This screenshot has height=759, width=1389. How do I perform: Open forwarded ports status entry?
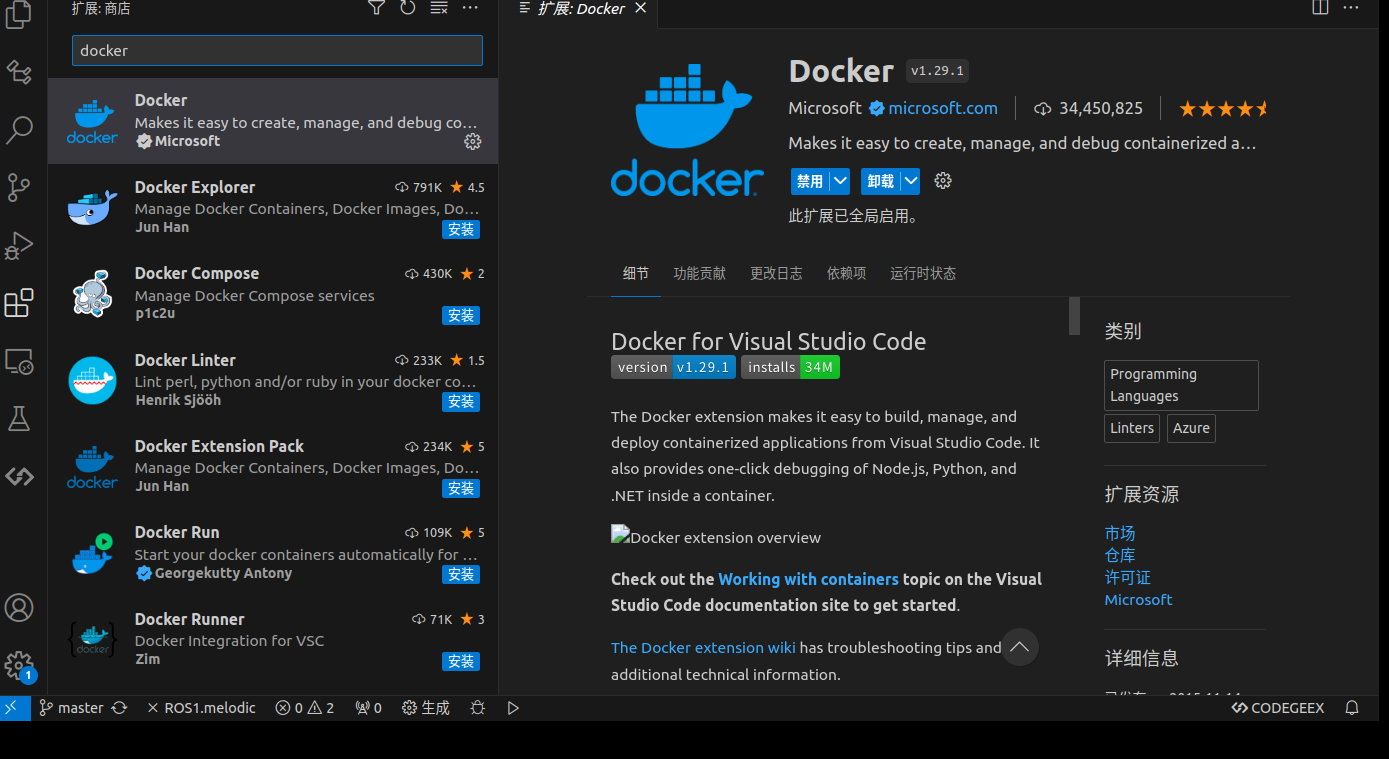[x=368, y=707]
